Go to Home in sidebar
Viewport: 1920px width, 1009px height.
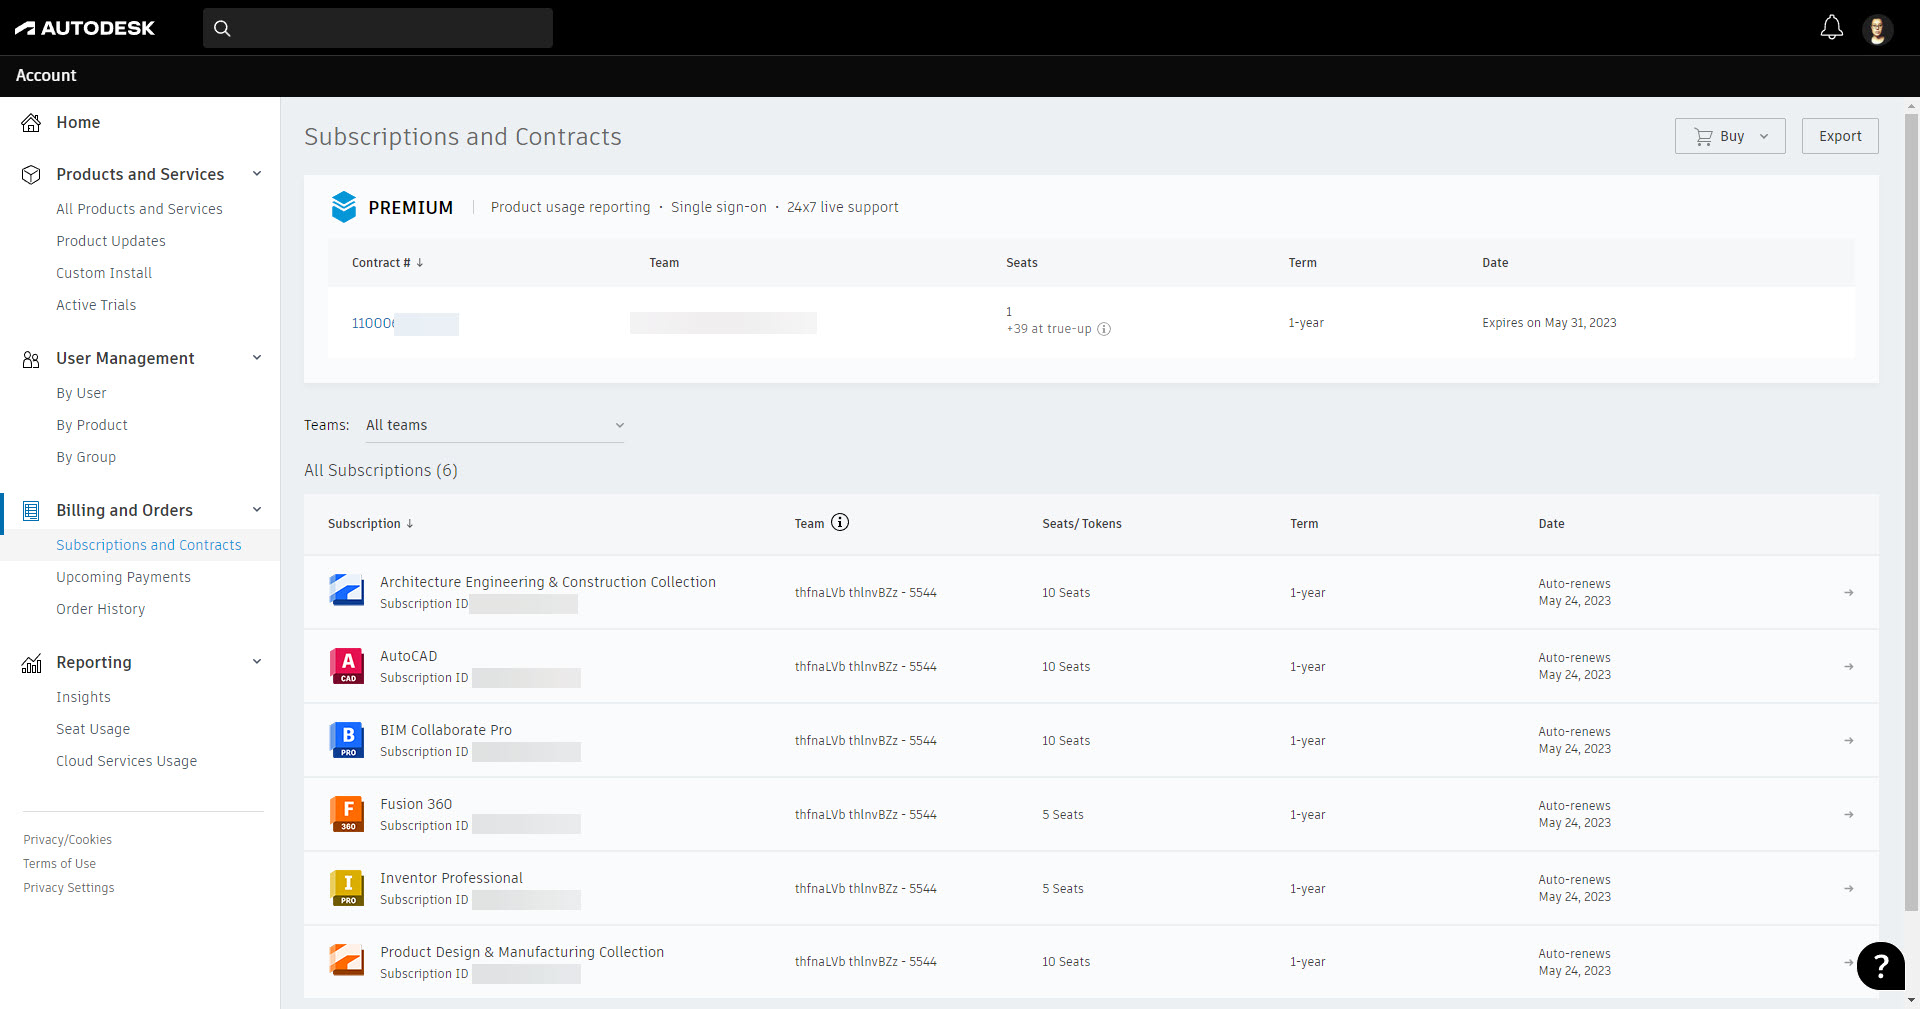click(x=78, y=122)
